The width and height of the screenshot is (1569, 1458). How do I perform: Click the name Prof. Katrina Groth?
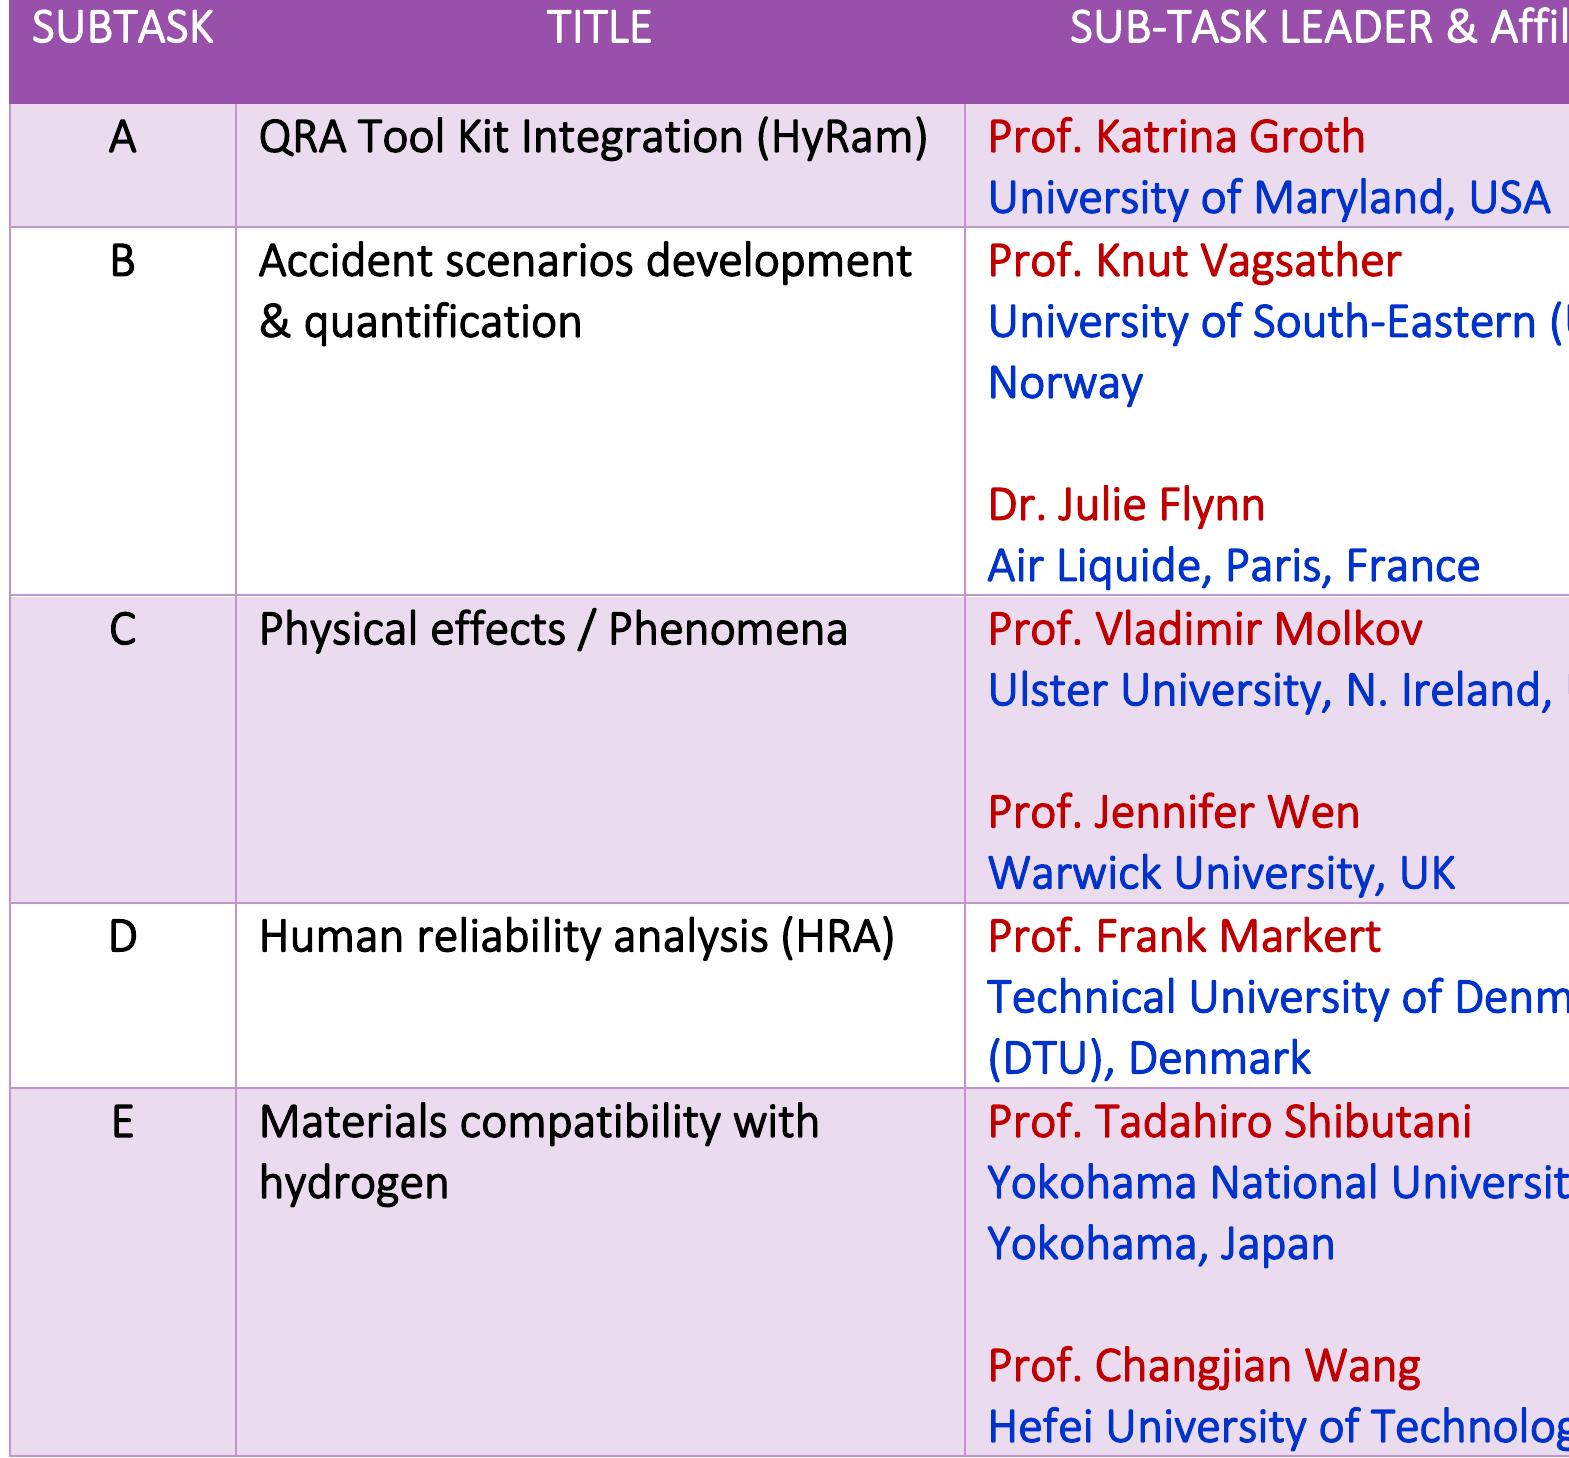coord(1176,137)
